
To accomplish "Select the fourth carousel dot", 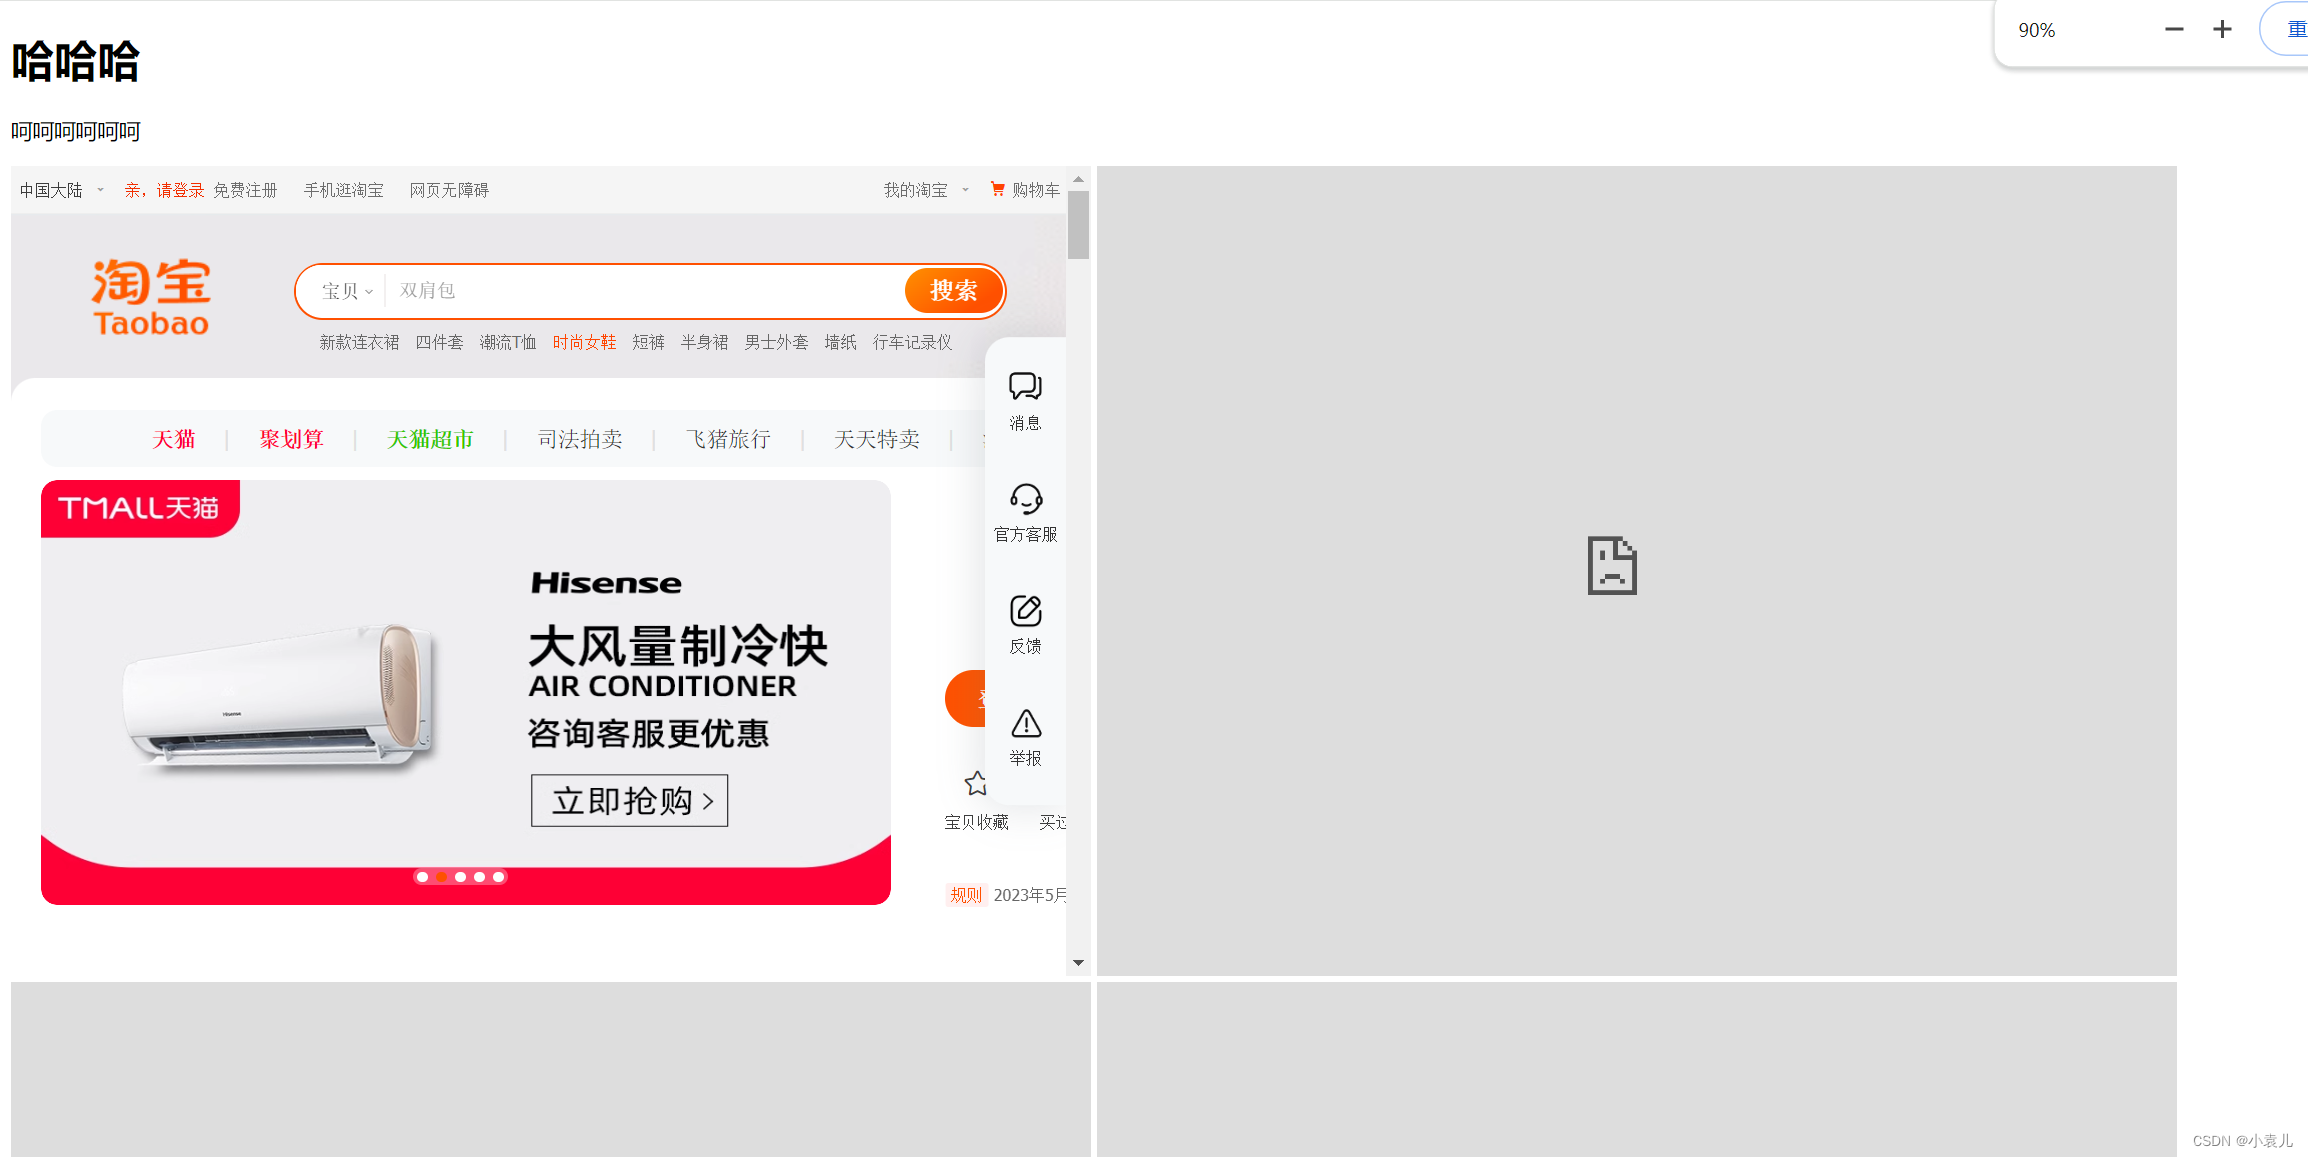I will click(479, 877).
